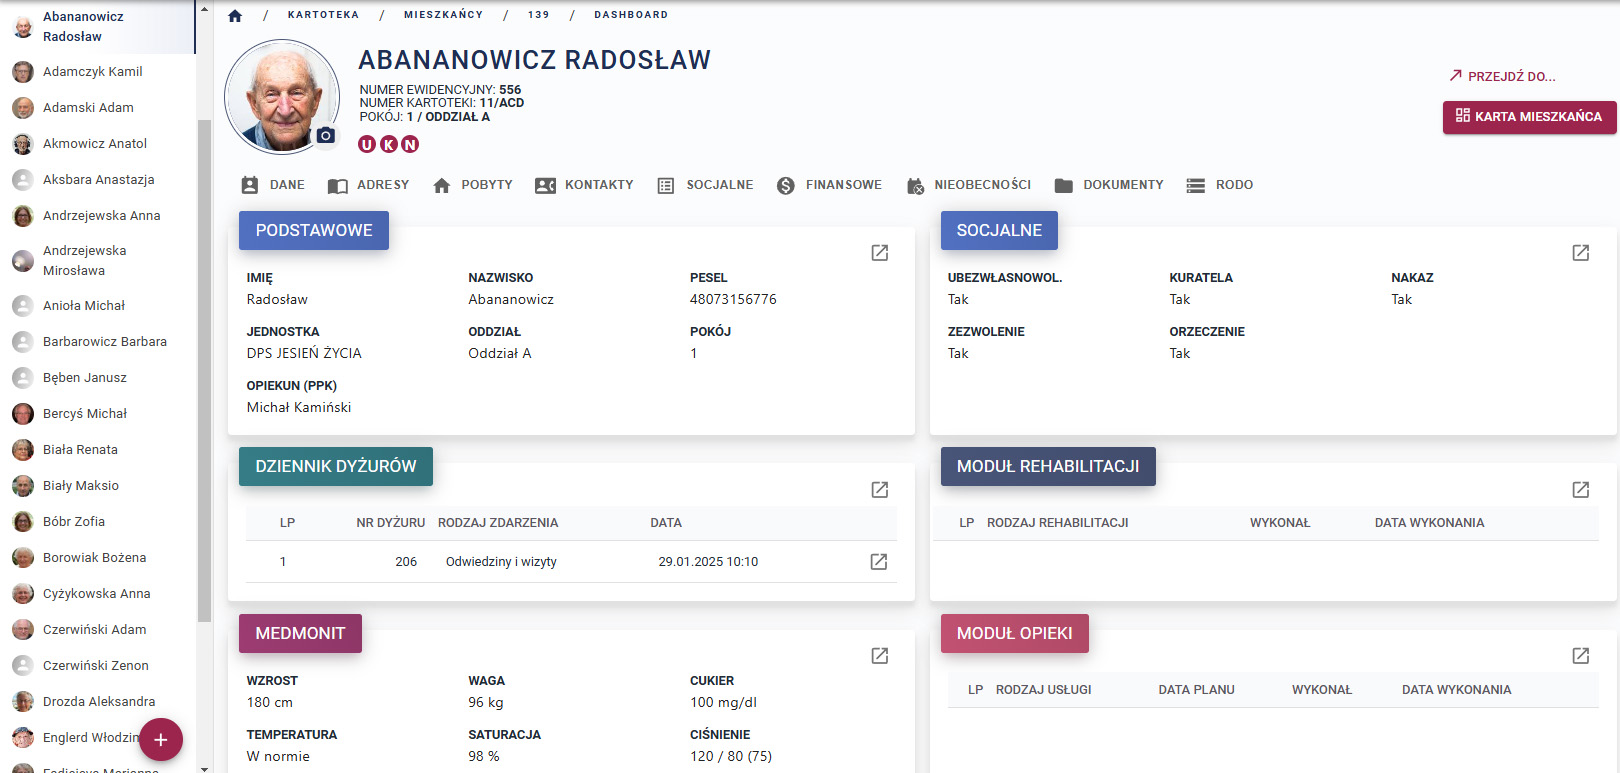
Task: Switch to the Kontakty tab
Action: (x=584, y=185)
